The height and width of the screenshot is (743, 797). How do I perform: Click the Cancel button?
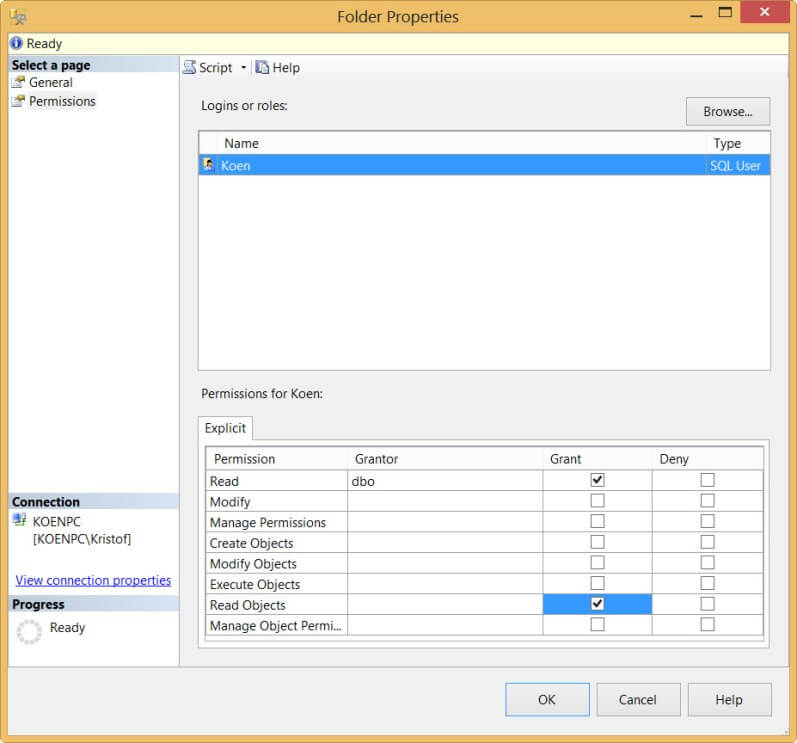point(637,699)
